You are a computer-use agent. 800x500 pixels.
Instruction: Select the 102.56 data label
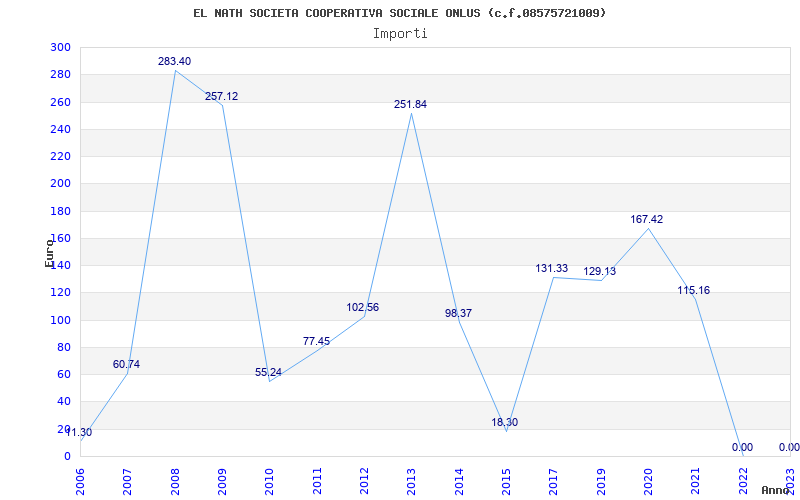coord(362,308)
